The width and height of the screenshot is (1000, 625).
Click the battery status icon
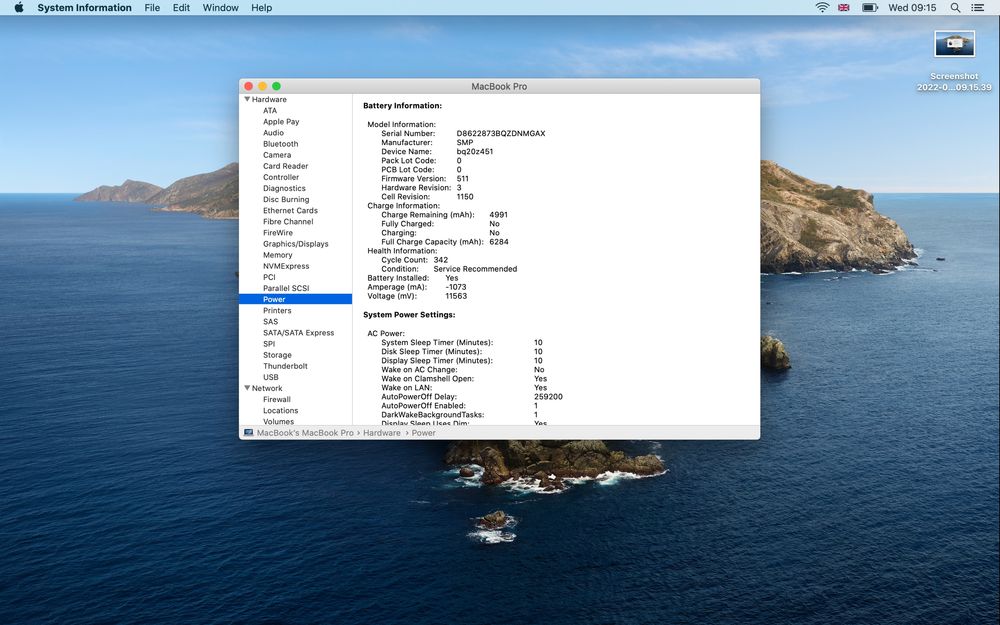tap(869, 8)
